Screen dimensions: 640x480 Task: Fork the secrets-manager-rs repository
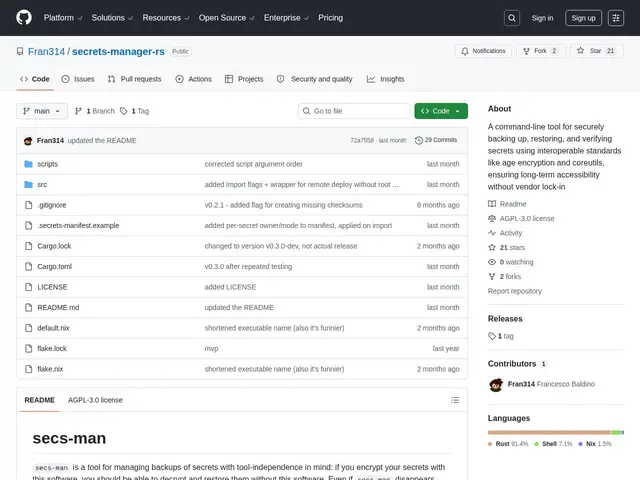(x=541, y=51)
